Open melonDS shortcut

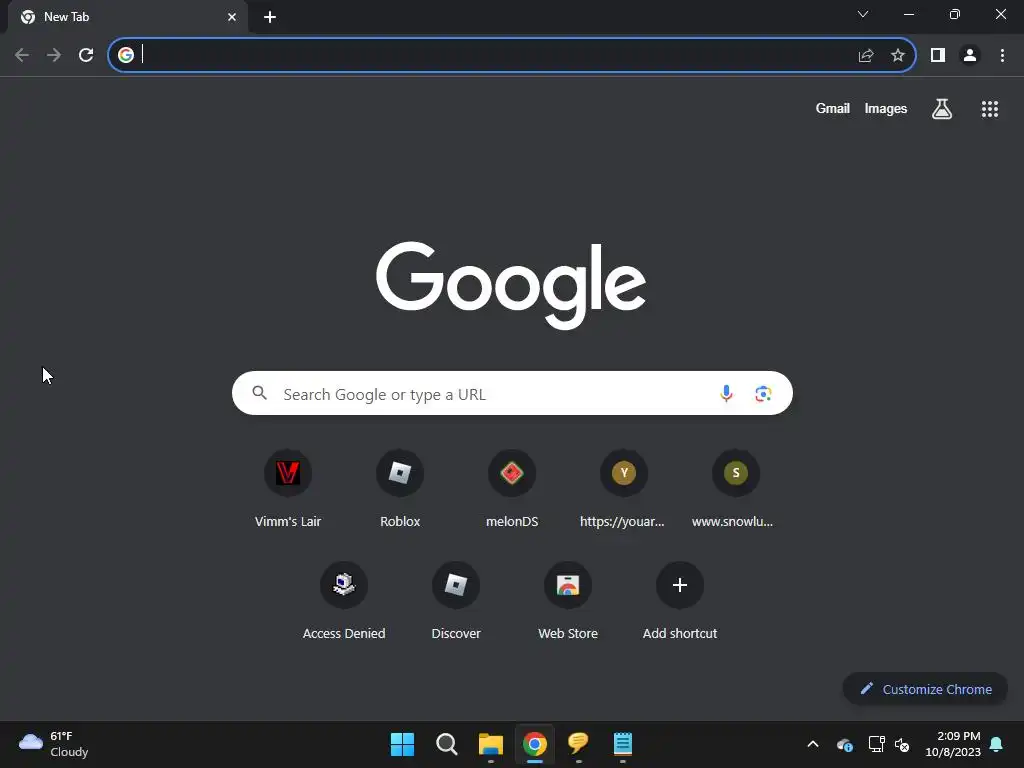point(512,488)
